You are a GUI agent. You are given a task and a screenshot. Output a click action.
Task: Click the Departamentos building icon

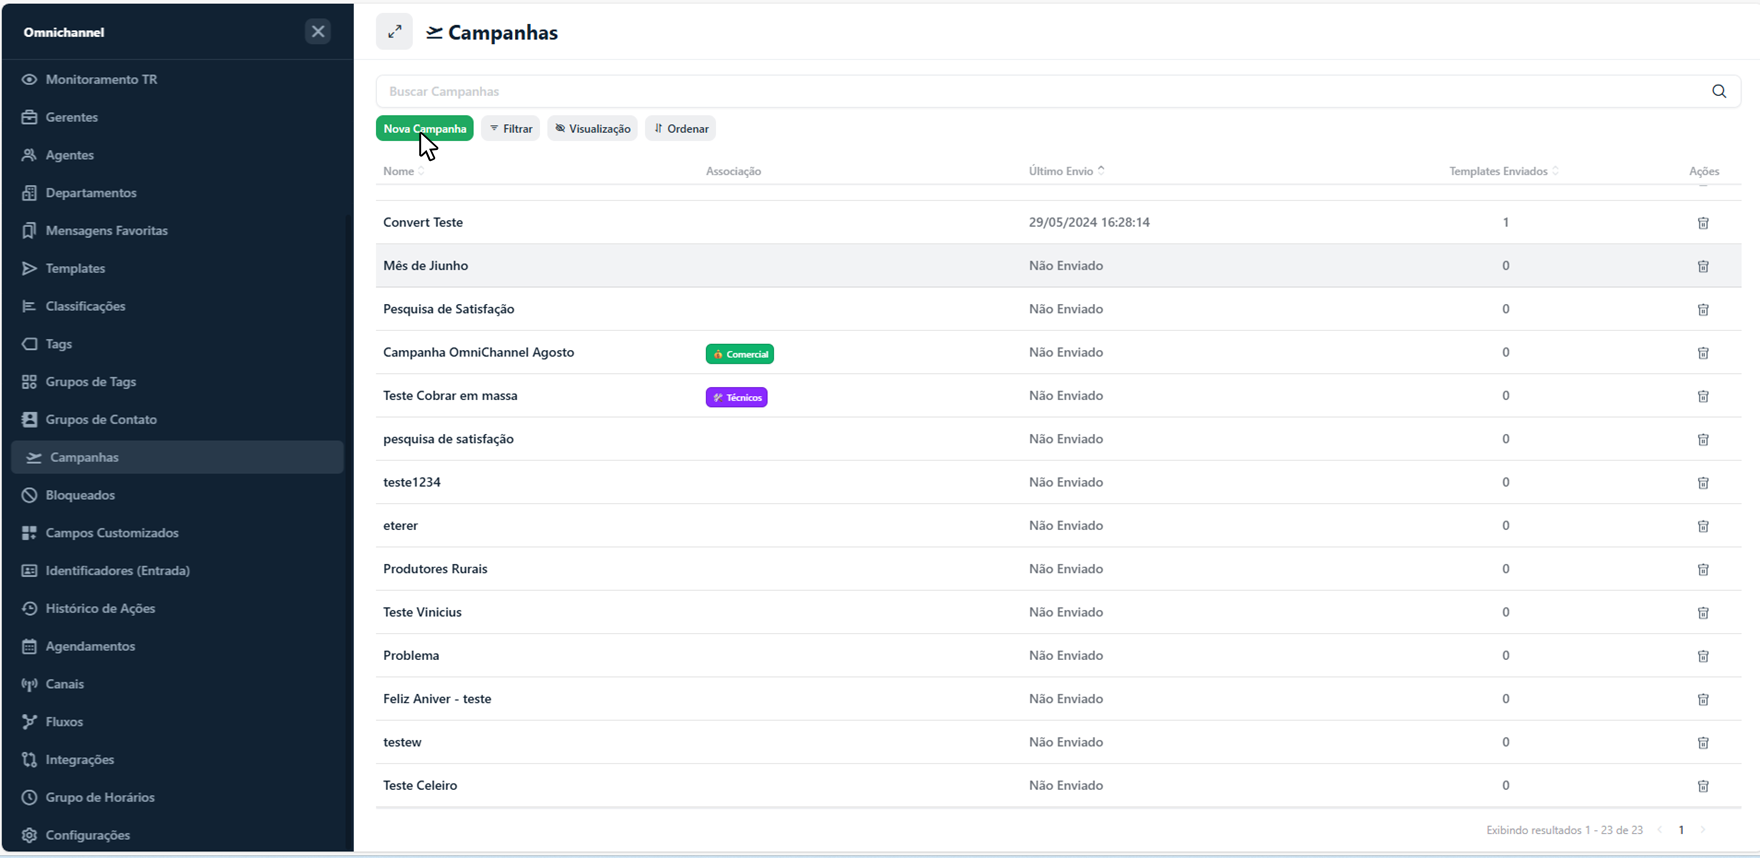(x=29, y=193)
